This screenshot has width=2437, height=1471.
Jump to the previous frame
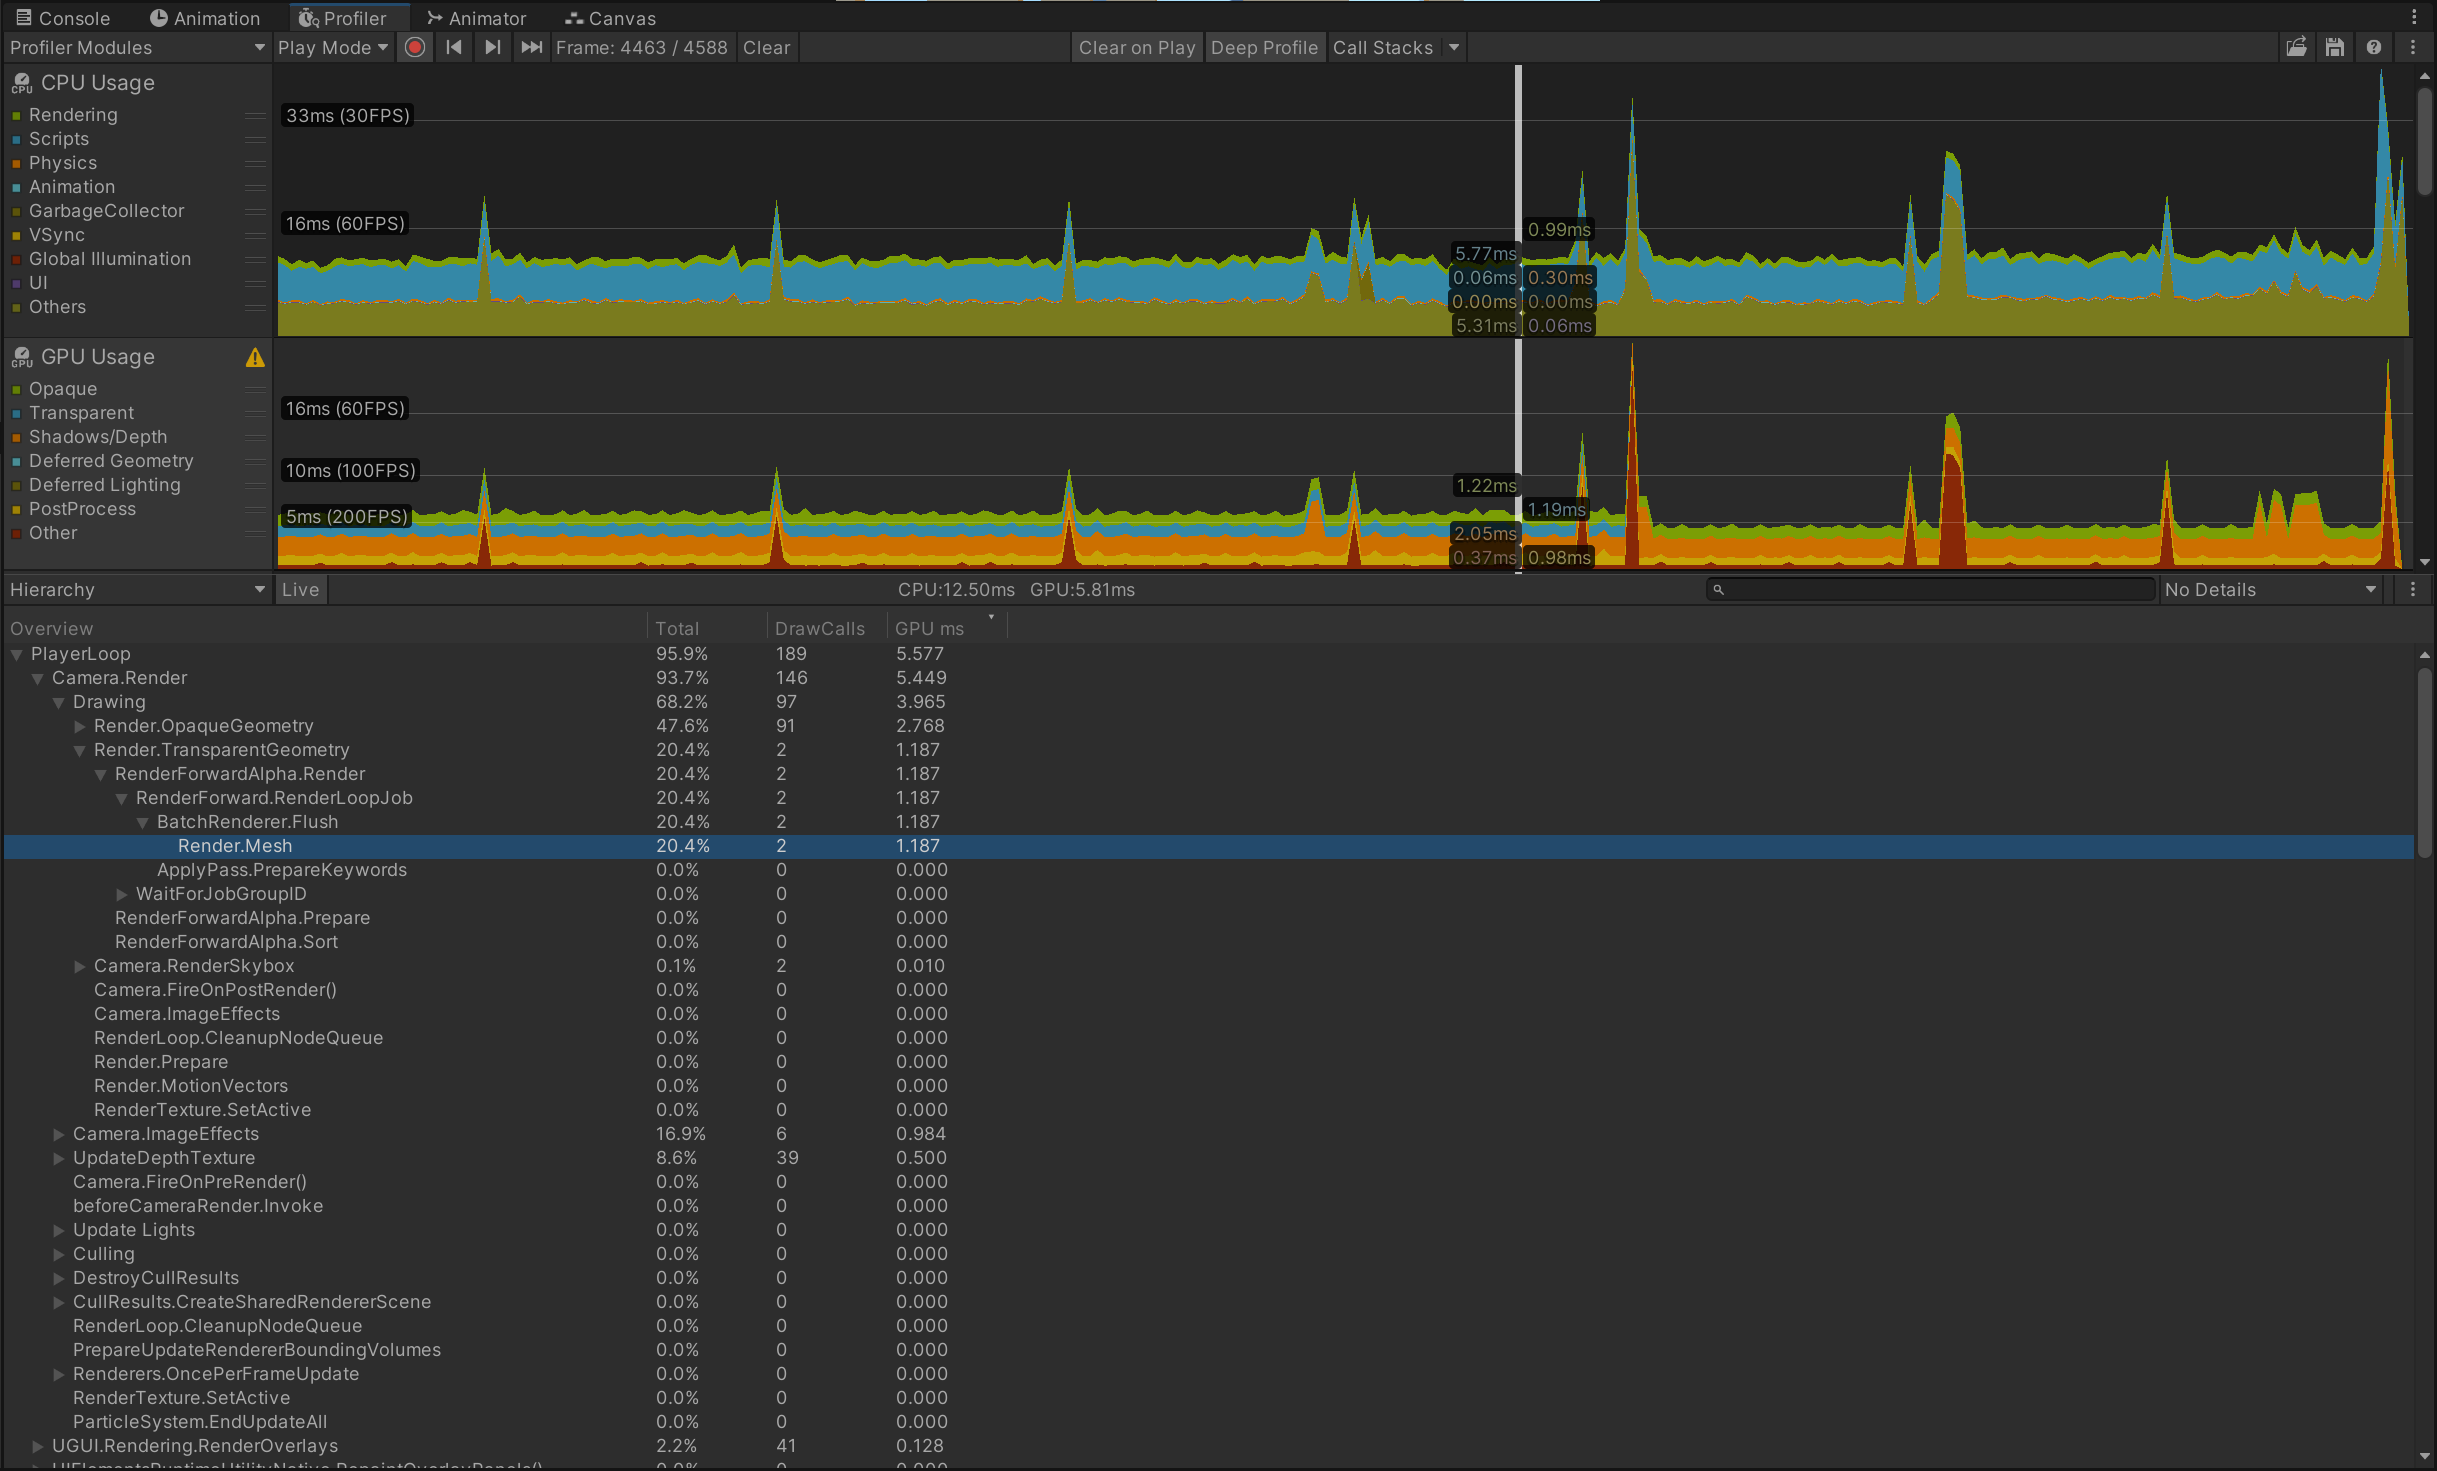[x=453, y=47]
